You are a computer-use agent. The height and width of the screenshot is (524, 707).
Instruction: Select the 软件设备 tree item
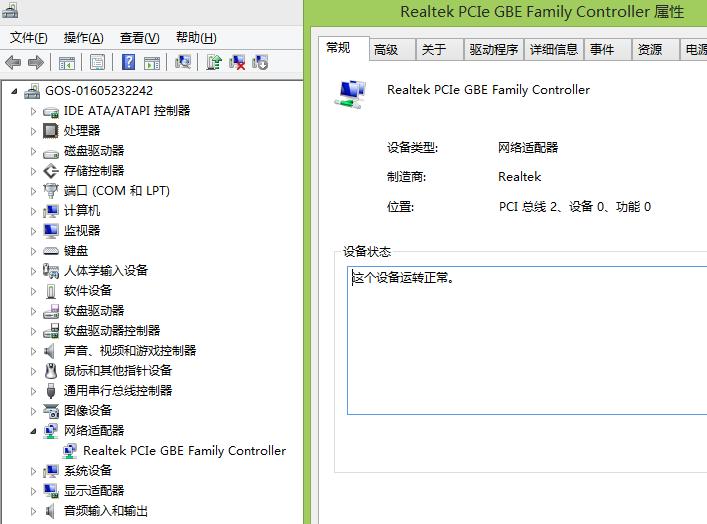(x=87, y=291)
